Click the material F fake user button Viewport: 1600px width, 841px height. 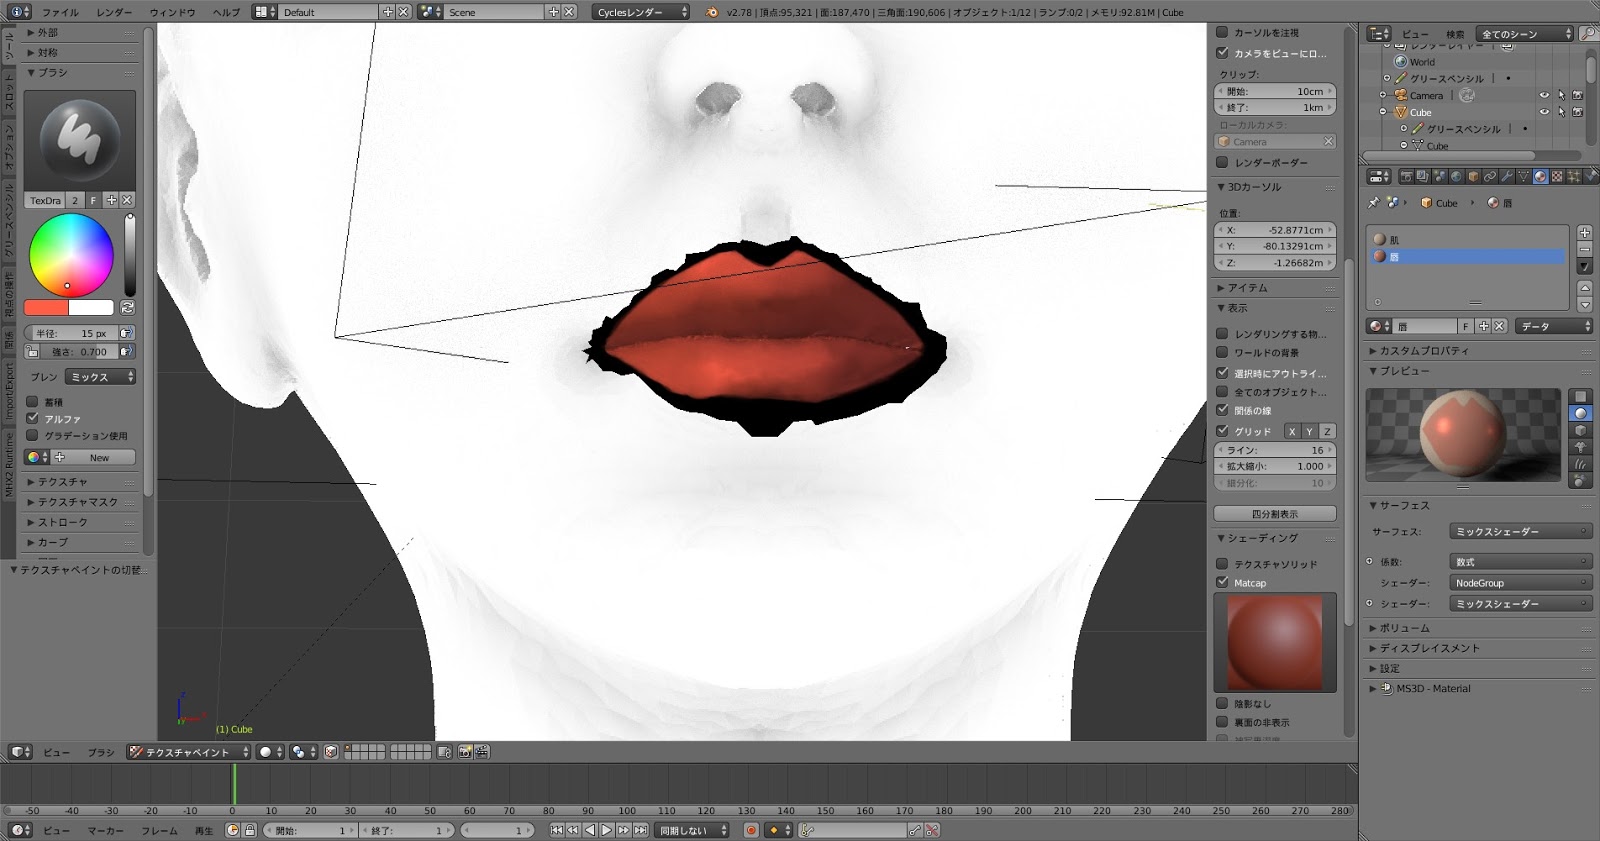click(1466, 326)
